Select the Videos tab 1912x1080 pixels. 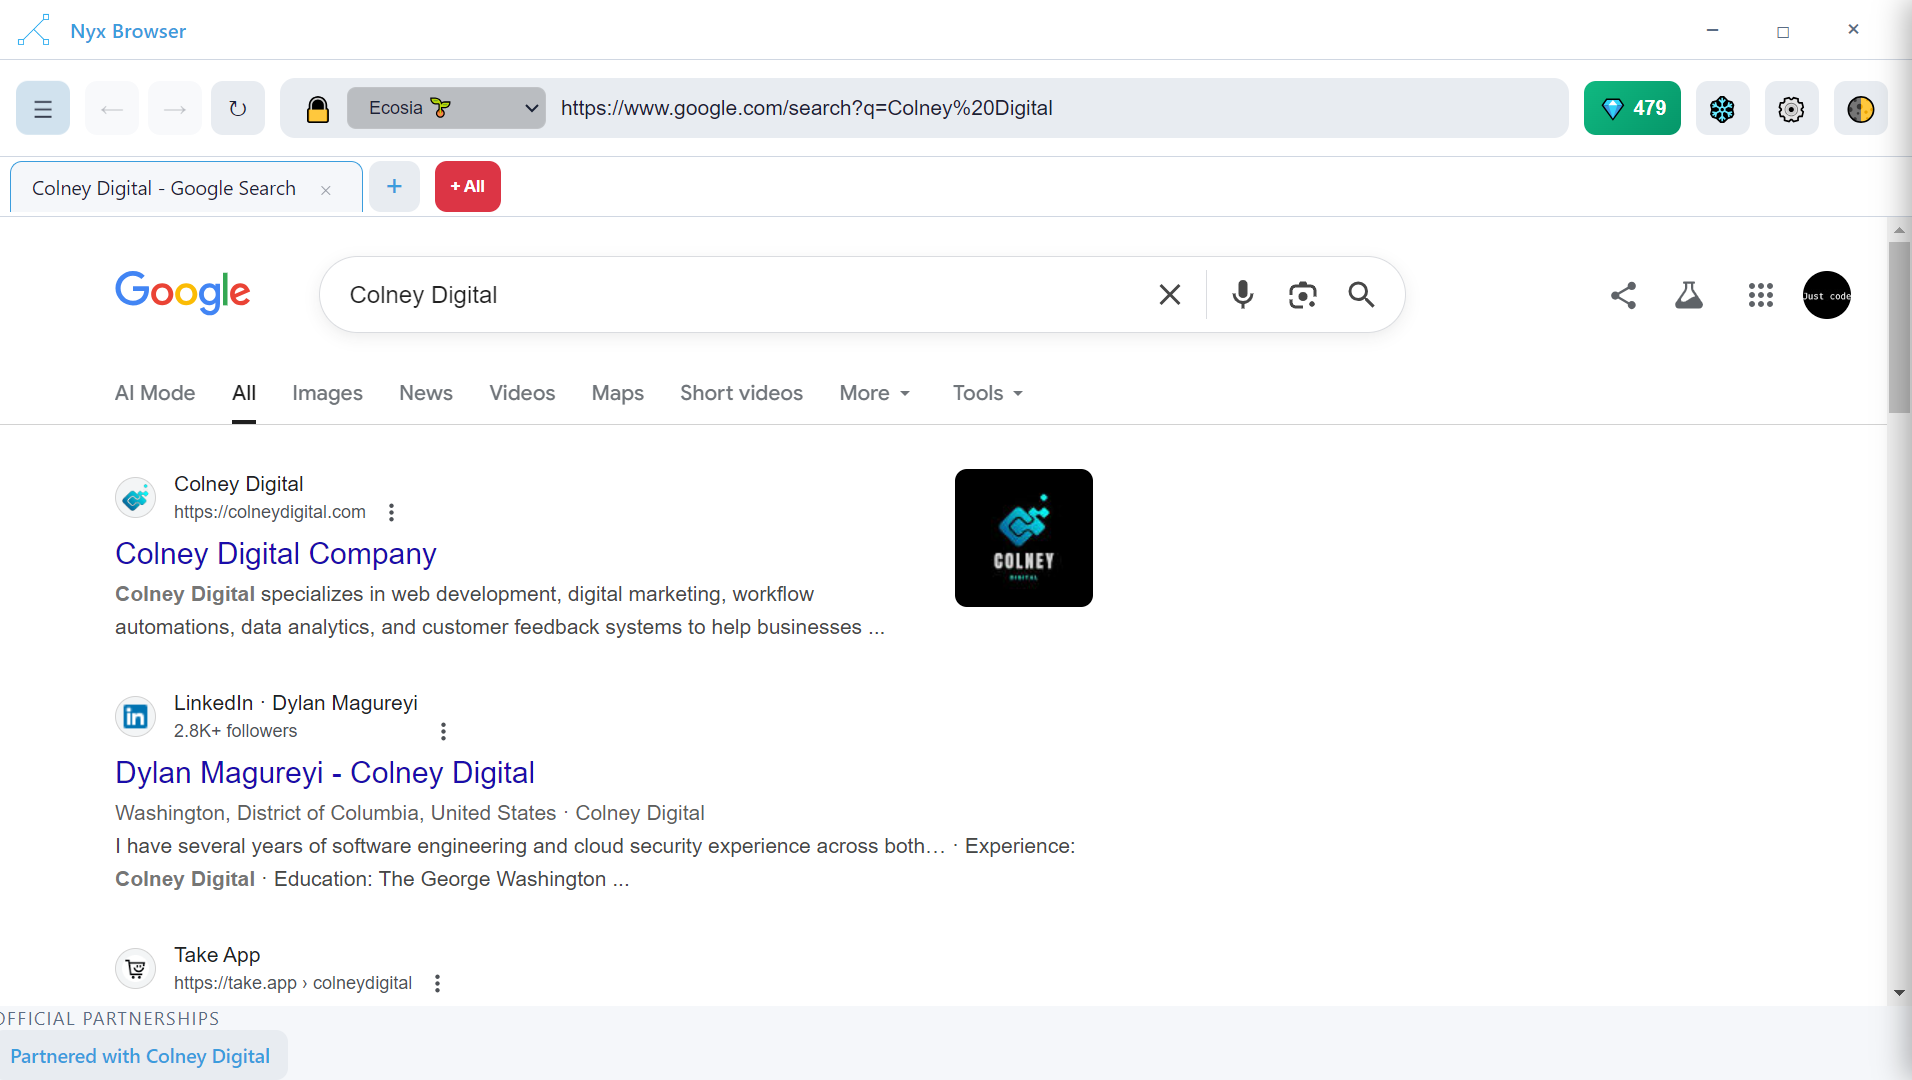(x=522, y=393)
